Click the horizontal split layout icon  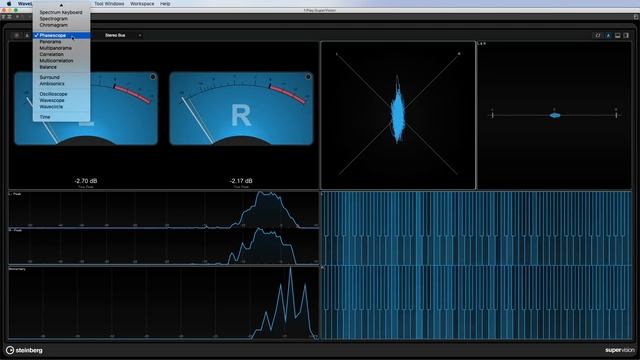coord(618,36)
